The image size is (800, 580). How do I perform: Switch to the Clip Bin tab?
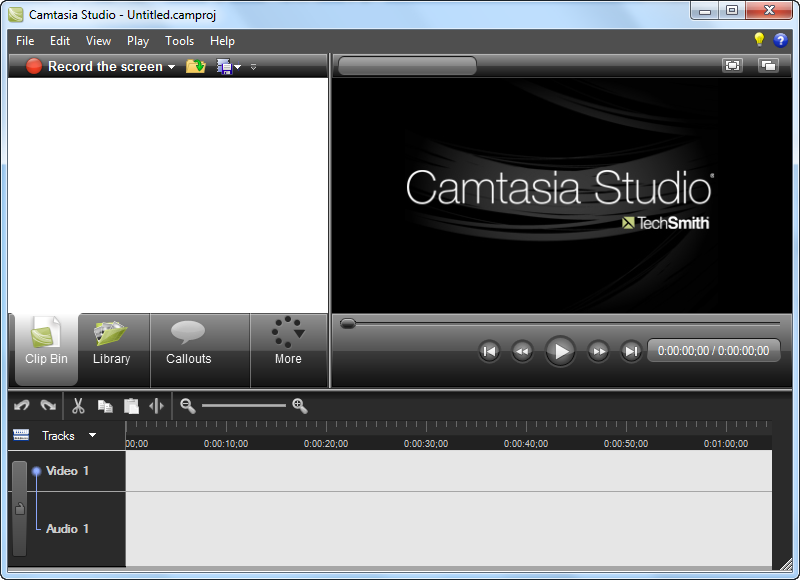tap(46, 349)
